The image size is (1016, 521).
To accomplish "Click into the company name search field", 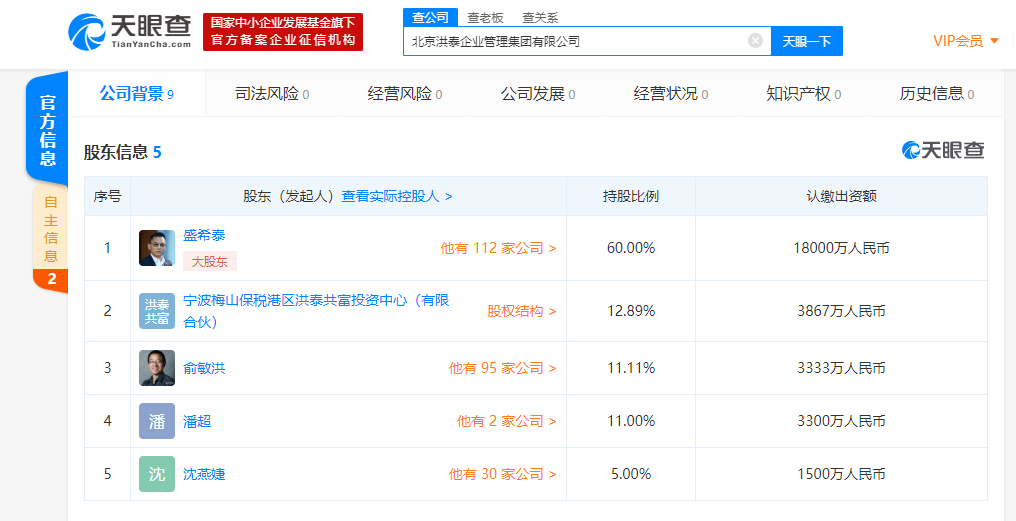I will point(575,41).
